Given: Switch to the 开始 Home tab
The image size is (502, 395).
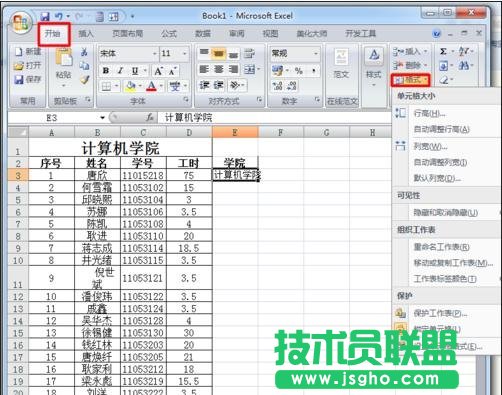Looking at the screenshot, I should 53,34.
